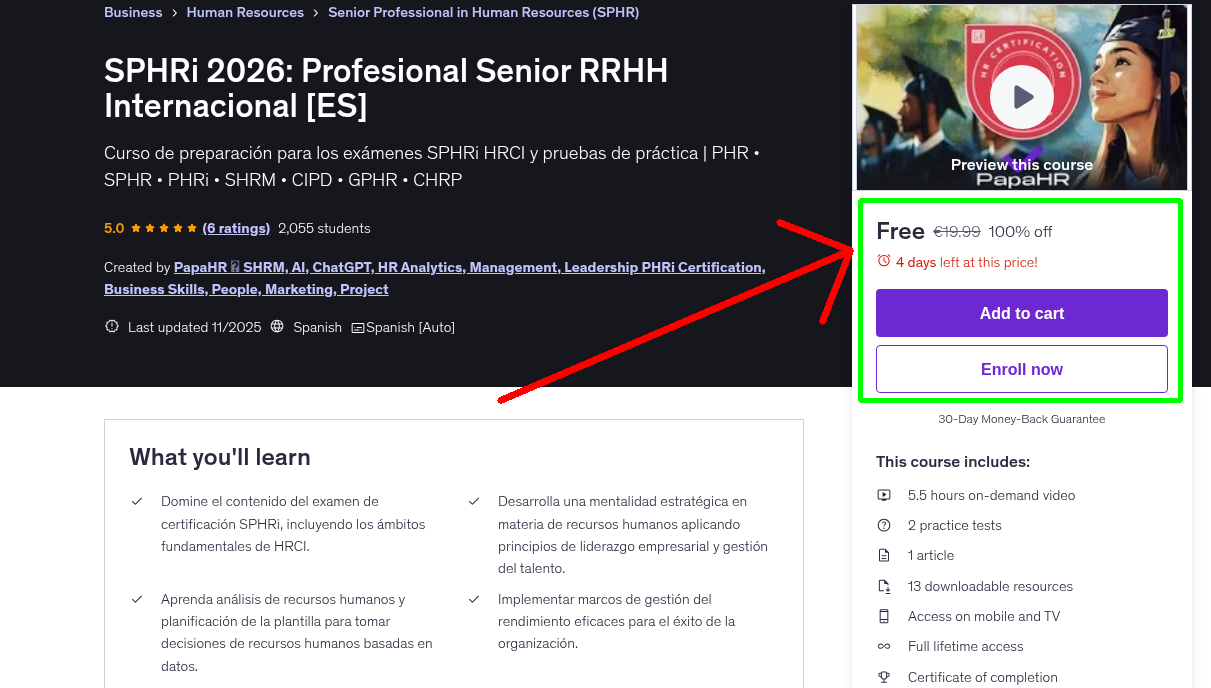Viewport: 1211px width, 688px height.
Task: Click the Enroll now button
Action: (1021, 368)
